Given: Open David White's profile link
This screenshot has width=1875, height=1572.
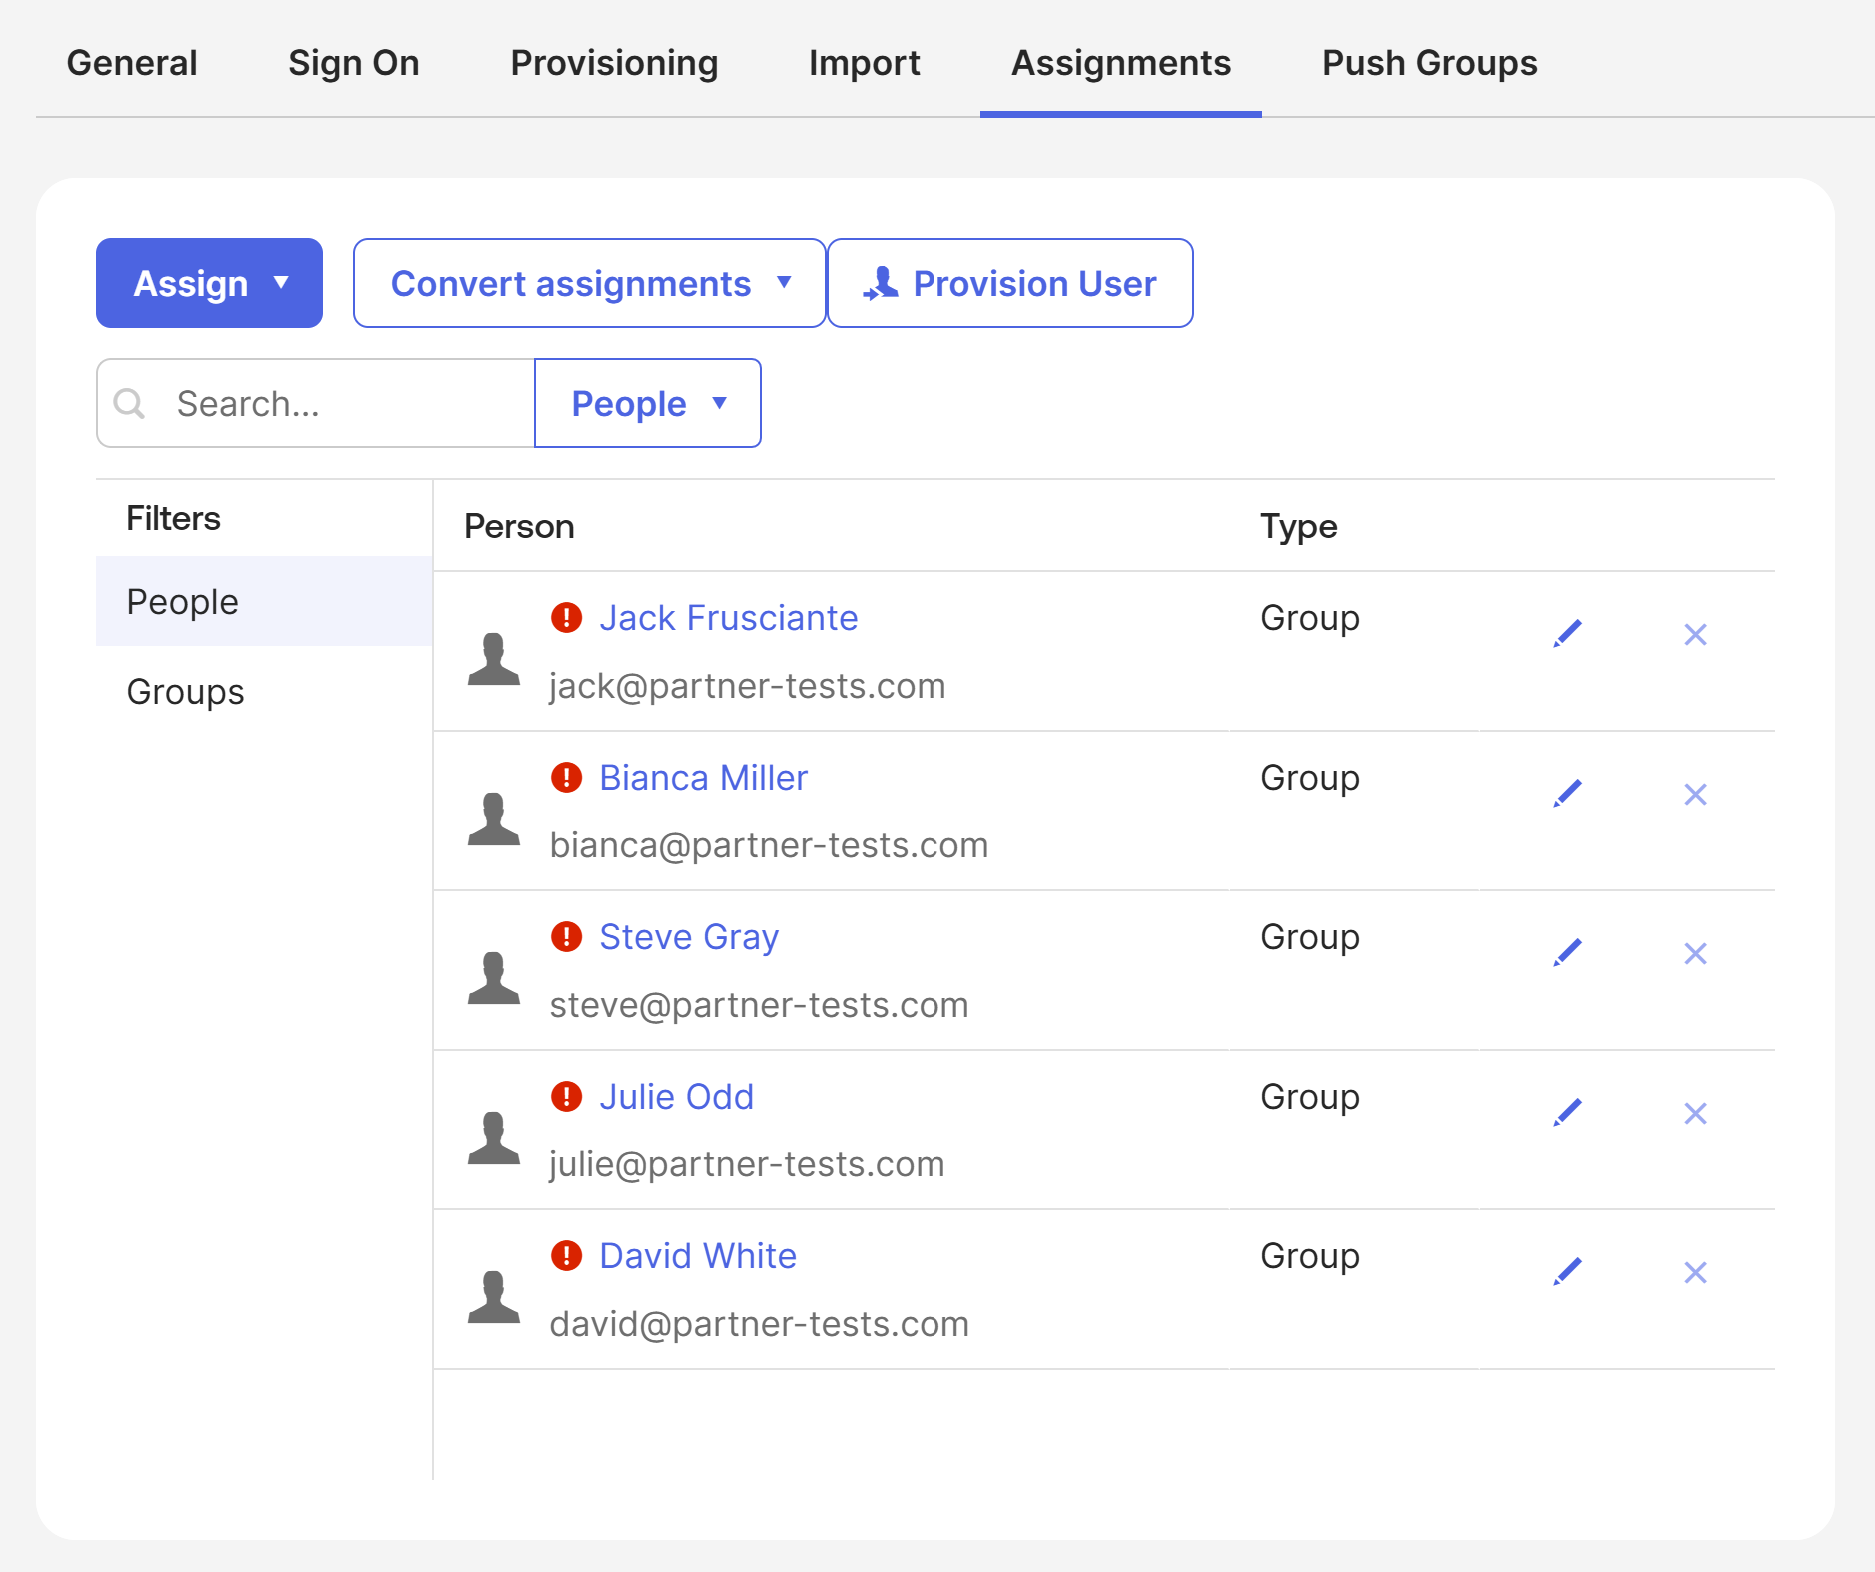Looking at the screenshot, I should click(698, 1256).
